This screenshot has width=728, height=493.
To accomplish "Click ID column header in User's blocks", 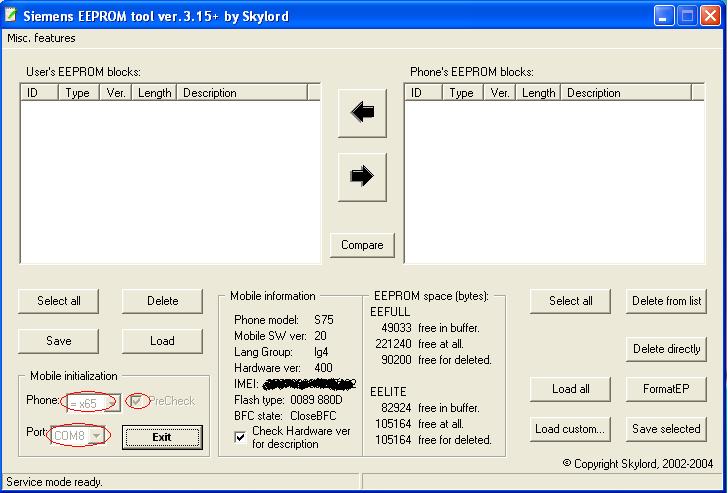I will pos(39,93).
